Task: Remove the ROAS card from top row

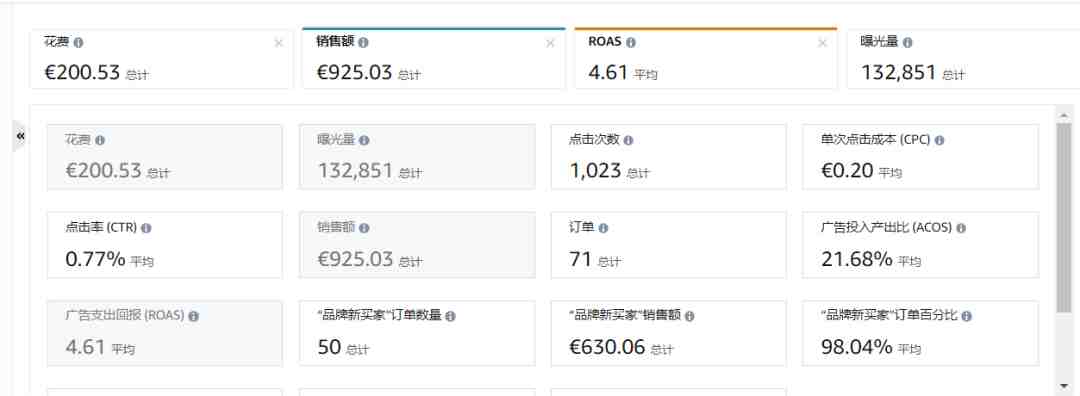Action: coord(822,43)
